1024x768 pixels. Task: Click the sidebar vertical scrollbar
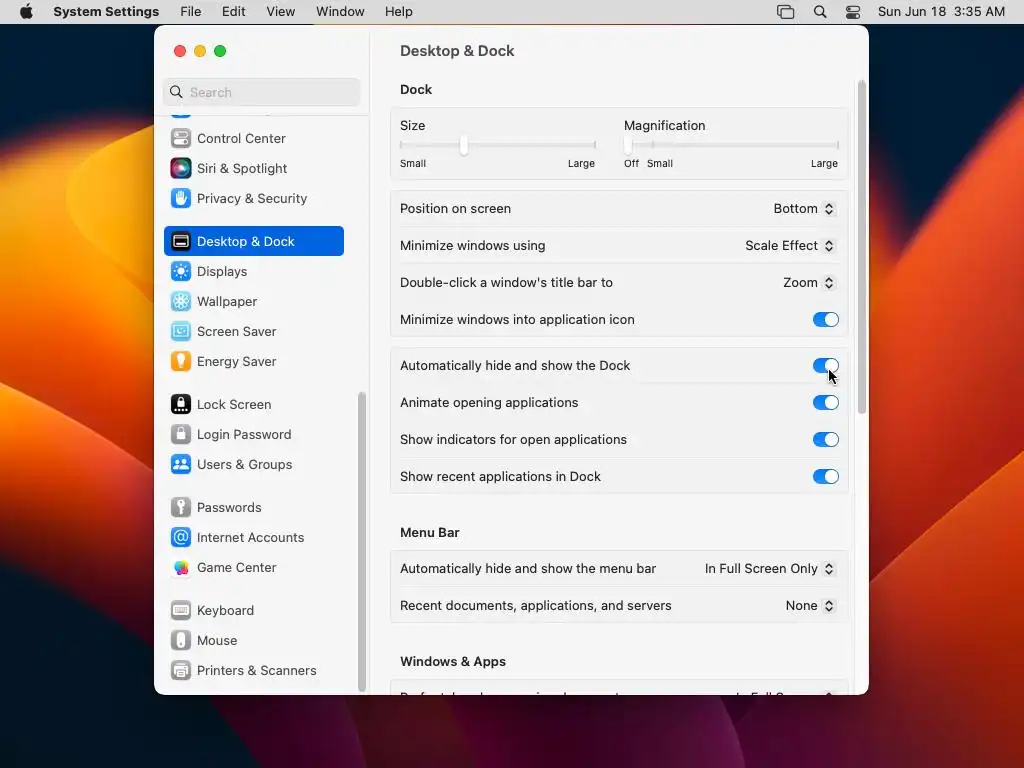pyautogui.click(x=362, y=541)
